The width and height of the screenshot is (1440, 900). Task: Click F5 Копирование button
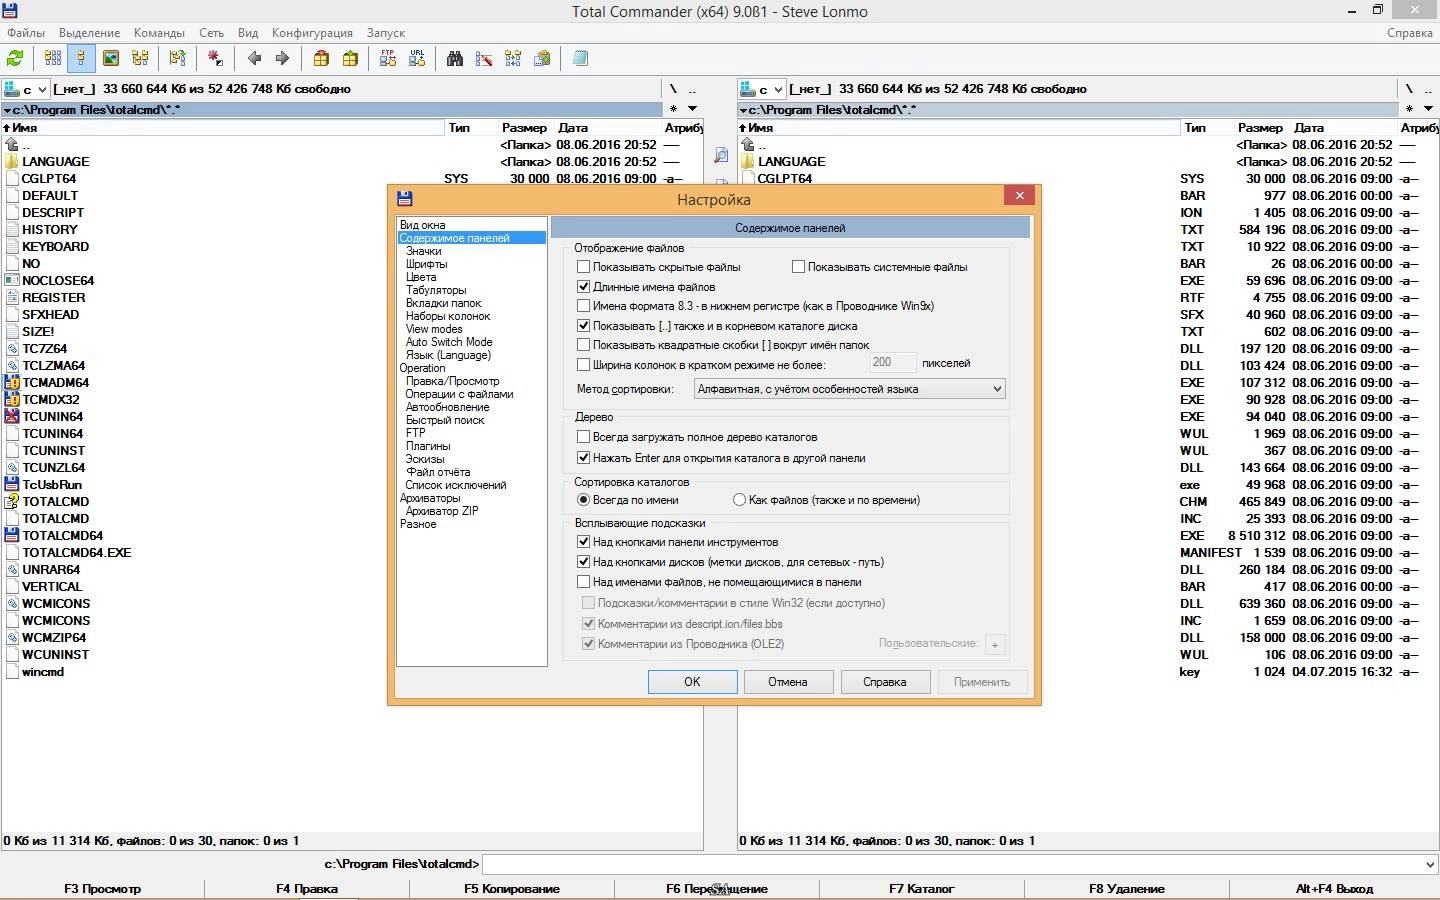point(512,889)
